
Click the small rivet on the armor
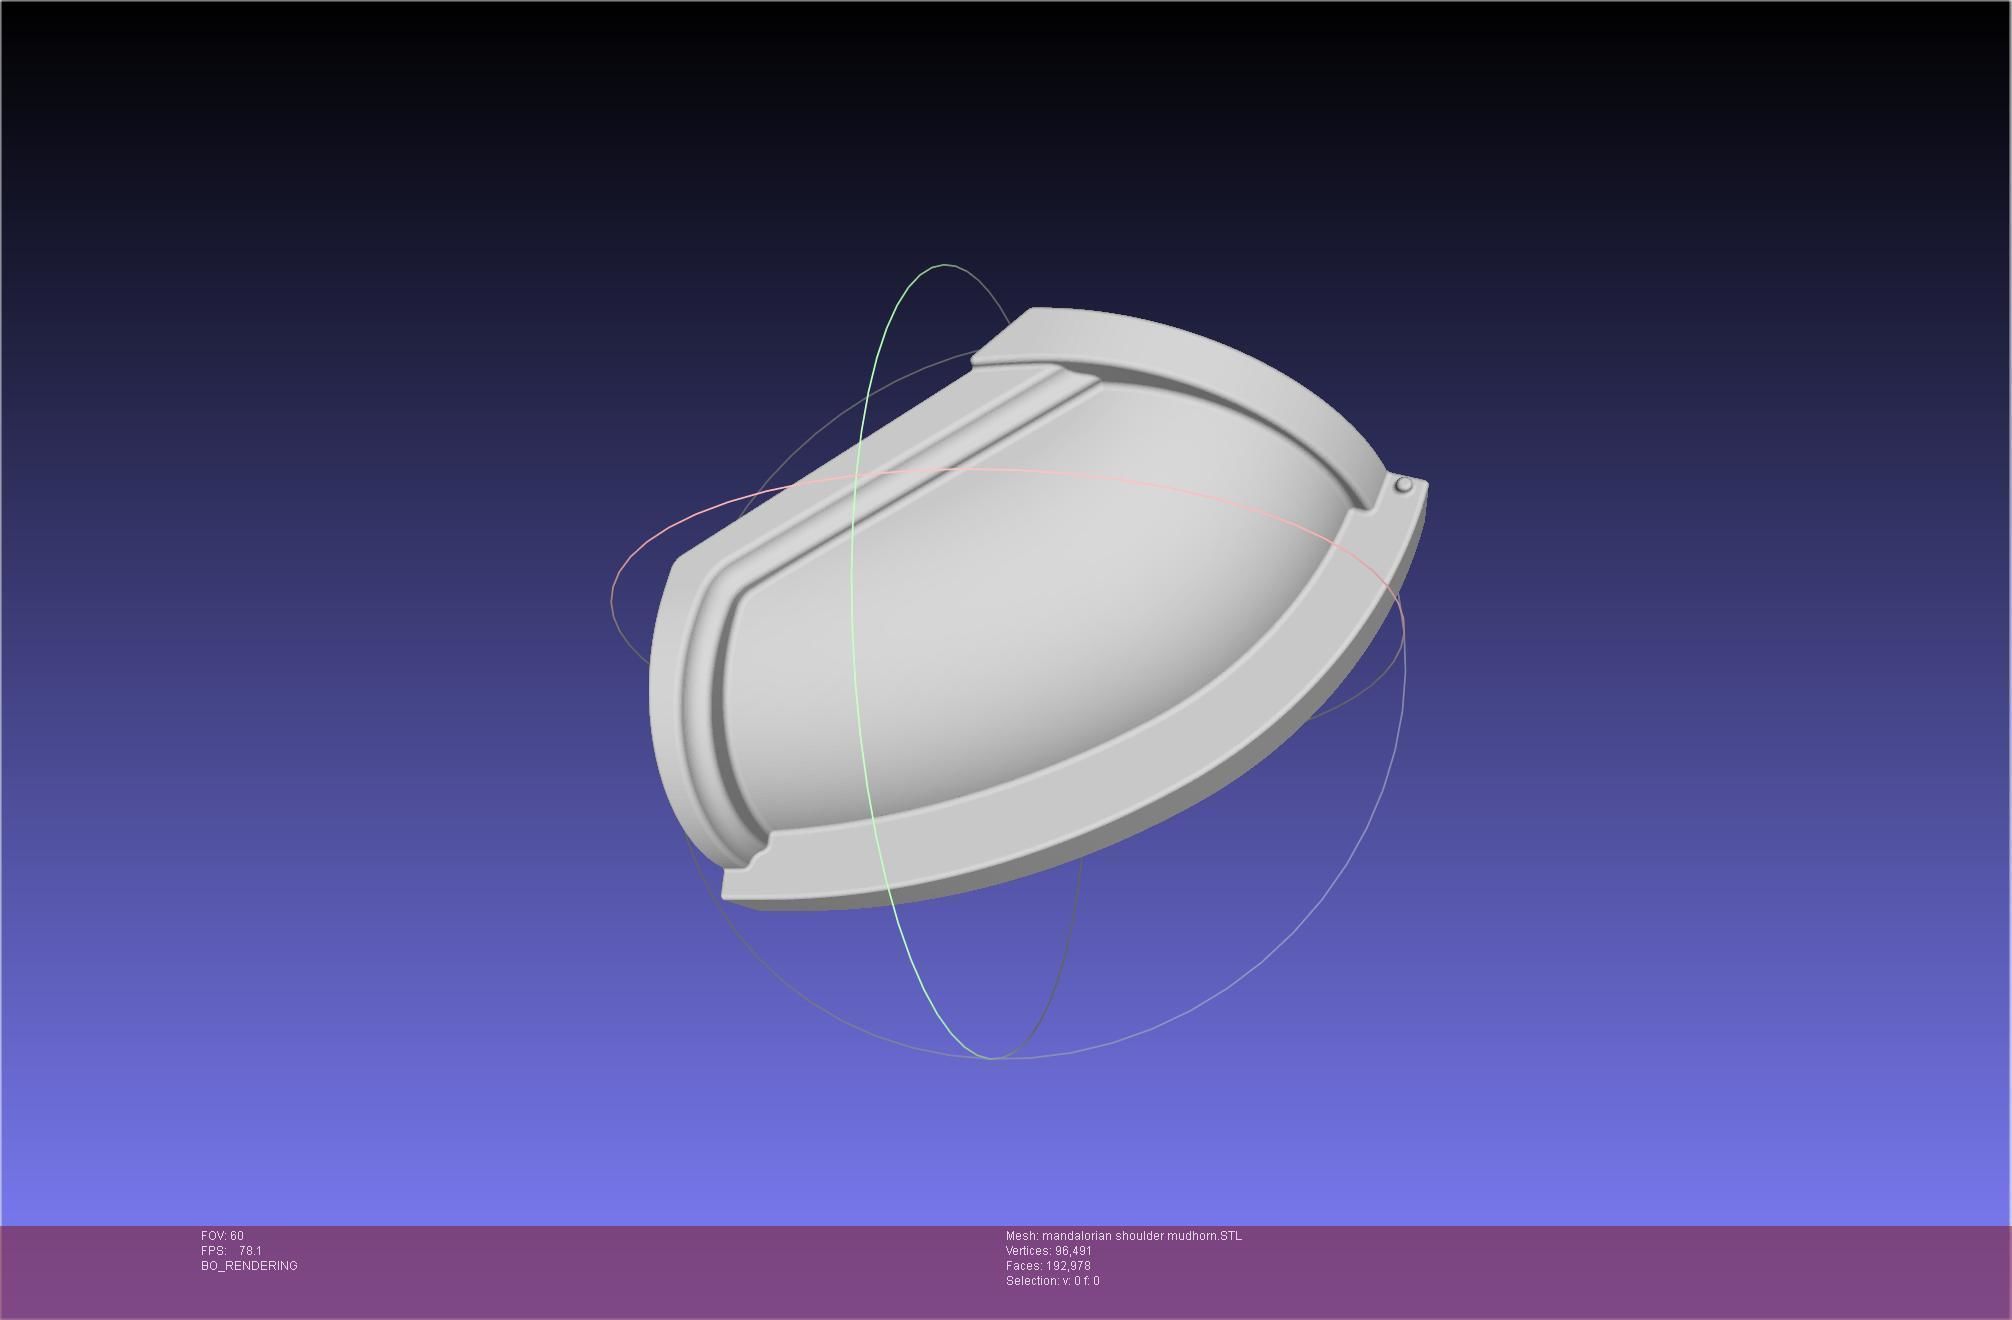point(1404,485)
